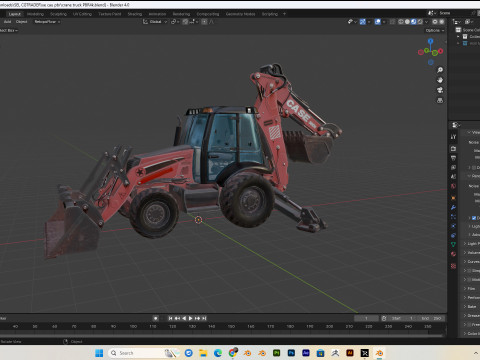Viewport: 480px width, 360px height.
Task: Open the World properties tab
Action: point(453,186)
